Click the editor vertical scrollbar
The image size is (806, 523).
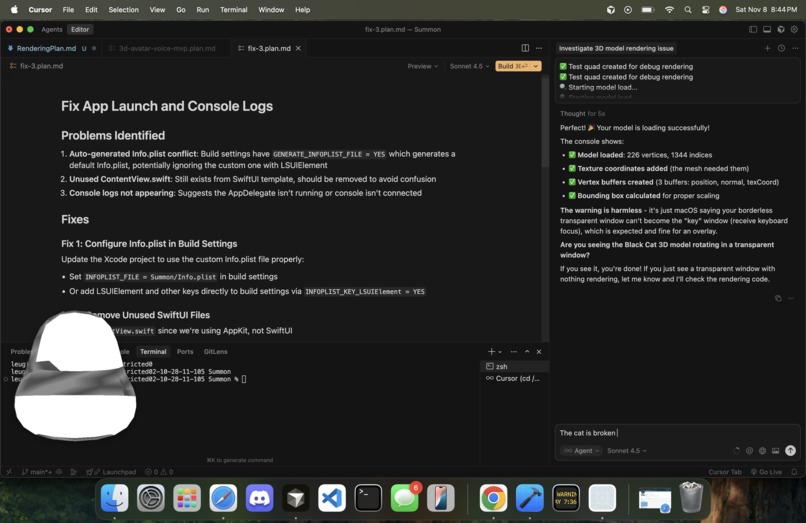544,123
